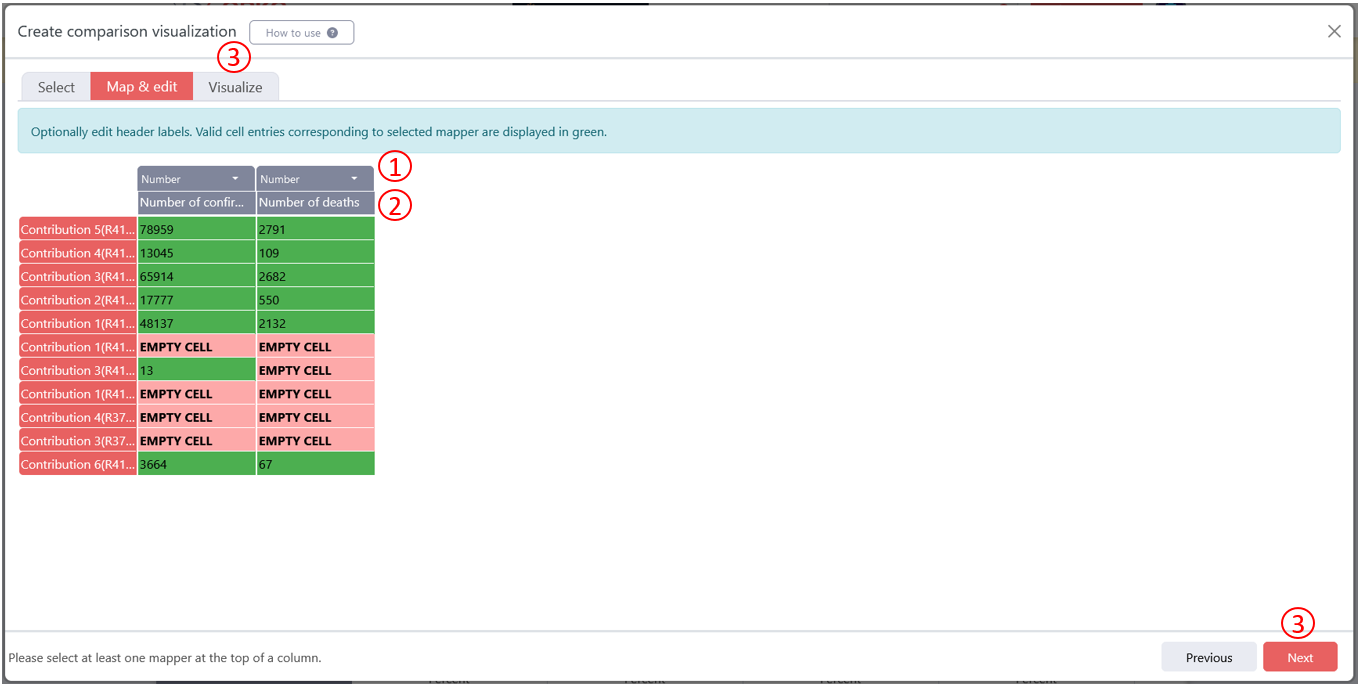Click the Previous button
Image resolution: width=1360 pixels, height=685 pixels.
point(1208,657)
